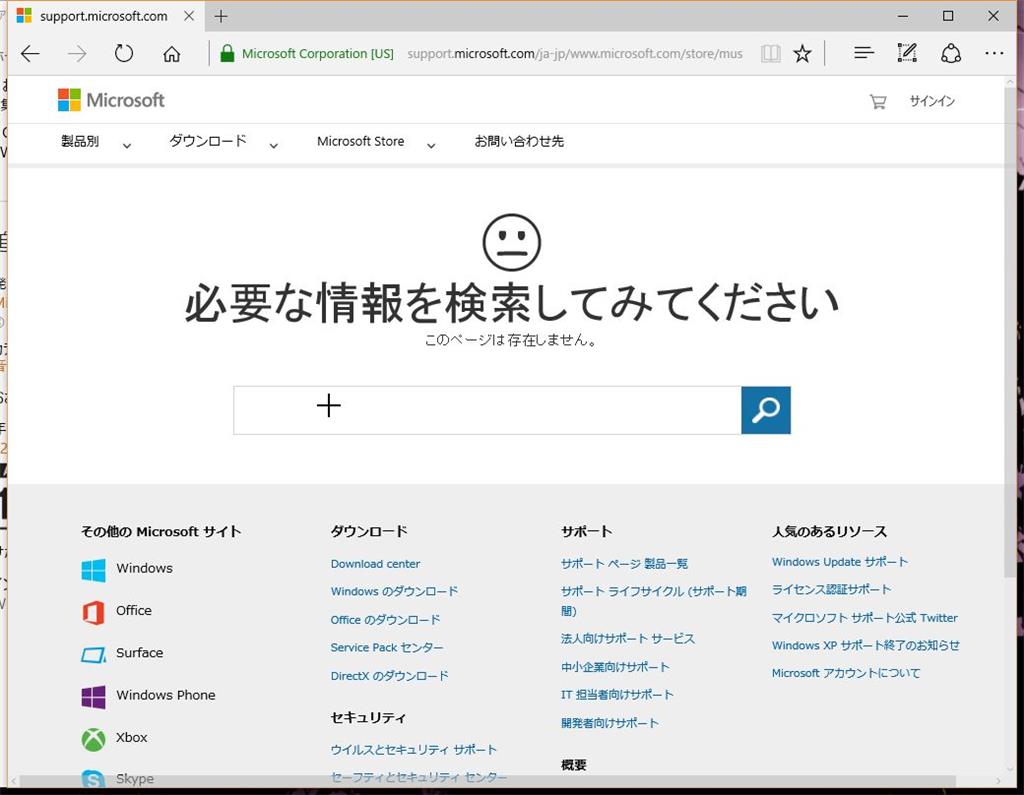Click the Share circle icon
Viewport: 1024px width, 795px height.
tap(951, 53)
